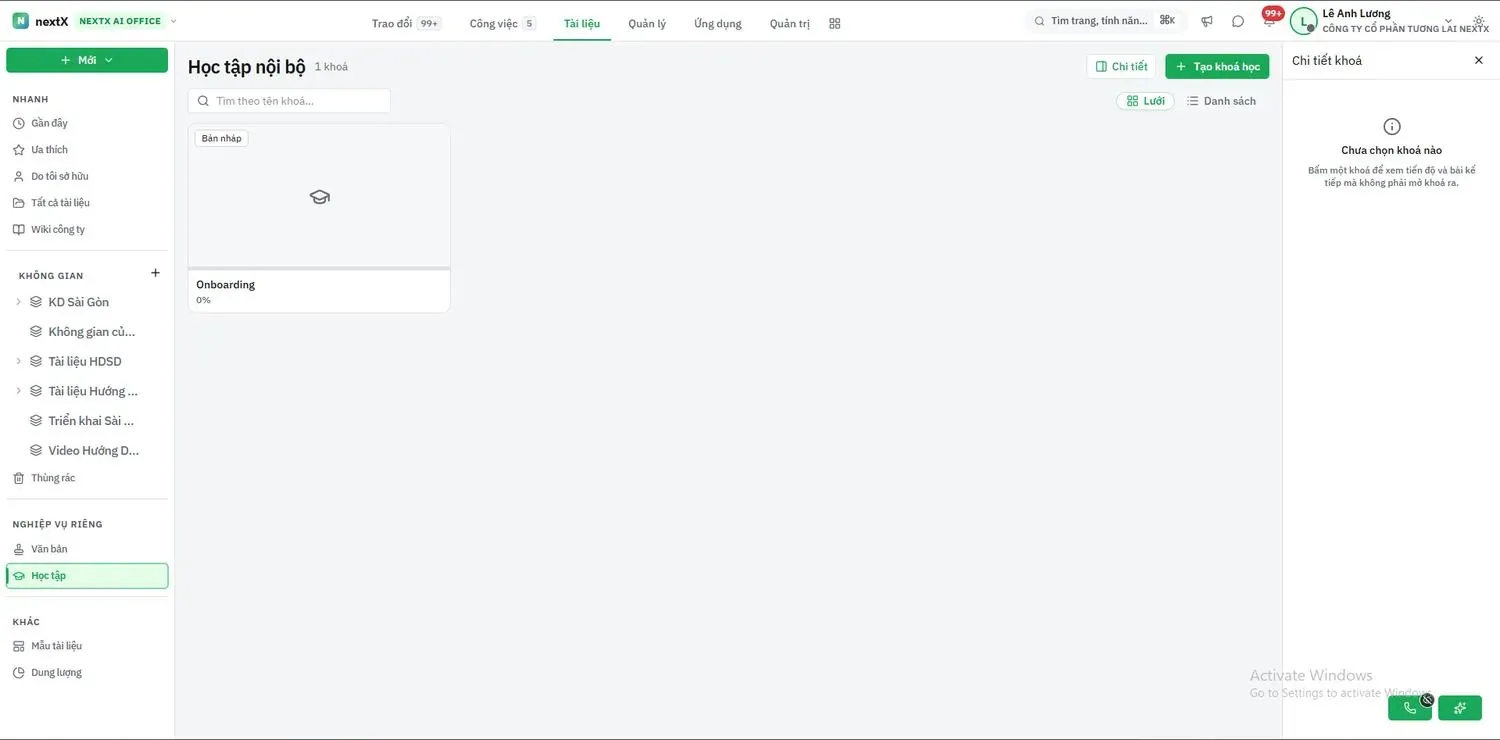Click the global Tìm trang, tính năng search box
Viewport: 1500px width, 740px height.
coord(1107,21)
